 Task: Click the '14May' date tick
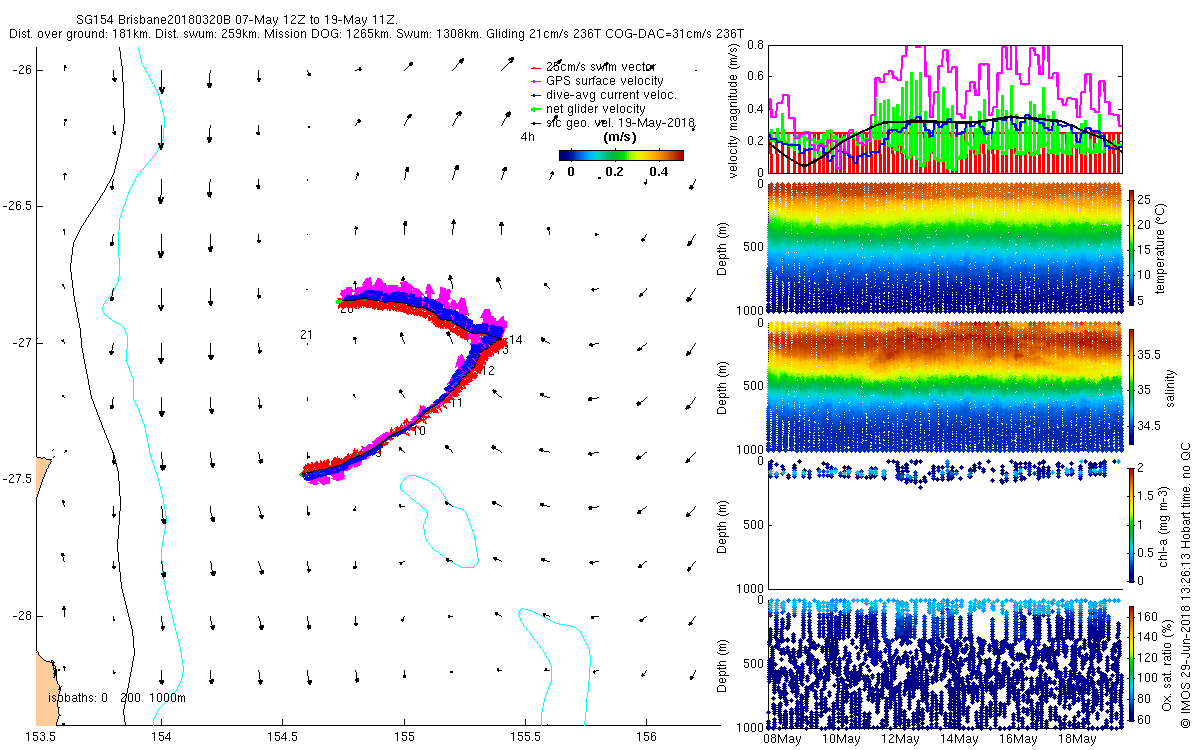tap(959, 740)
